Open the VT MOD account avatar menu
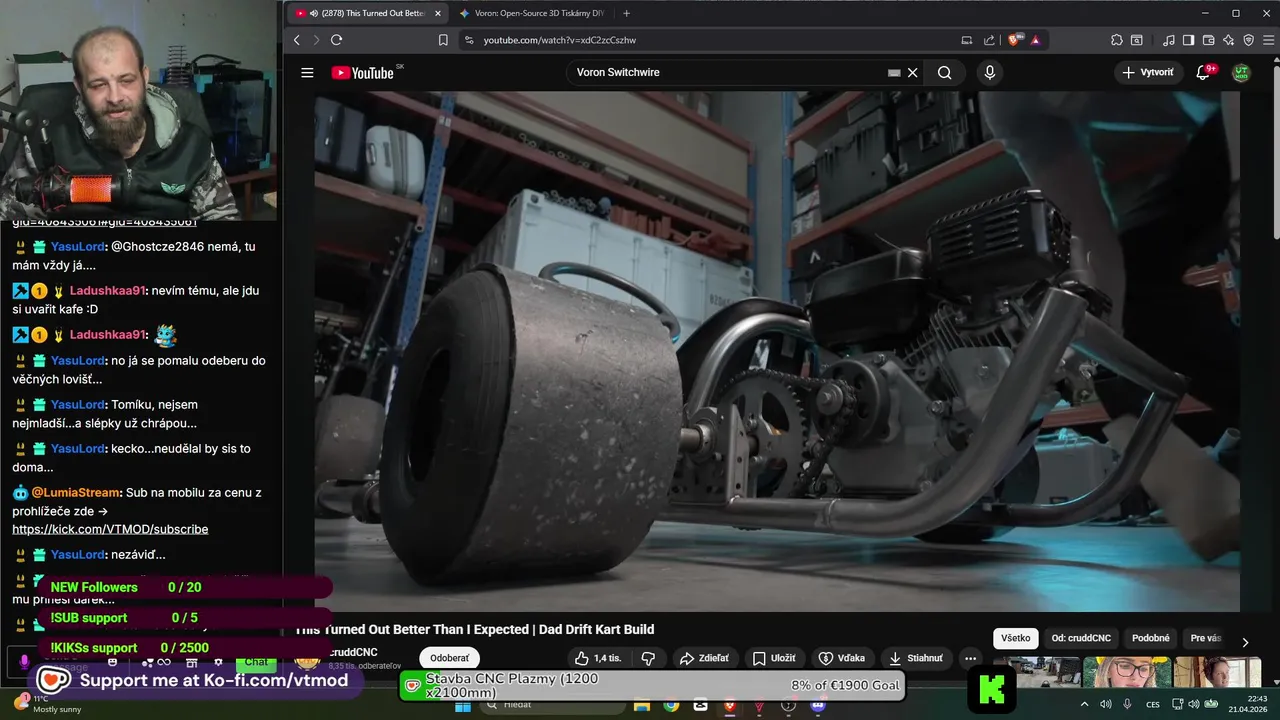The width and height of the screenshot is (1280, 720). point(1241,72)
